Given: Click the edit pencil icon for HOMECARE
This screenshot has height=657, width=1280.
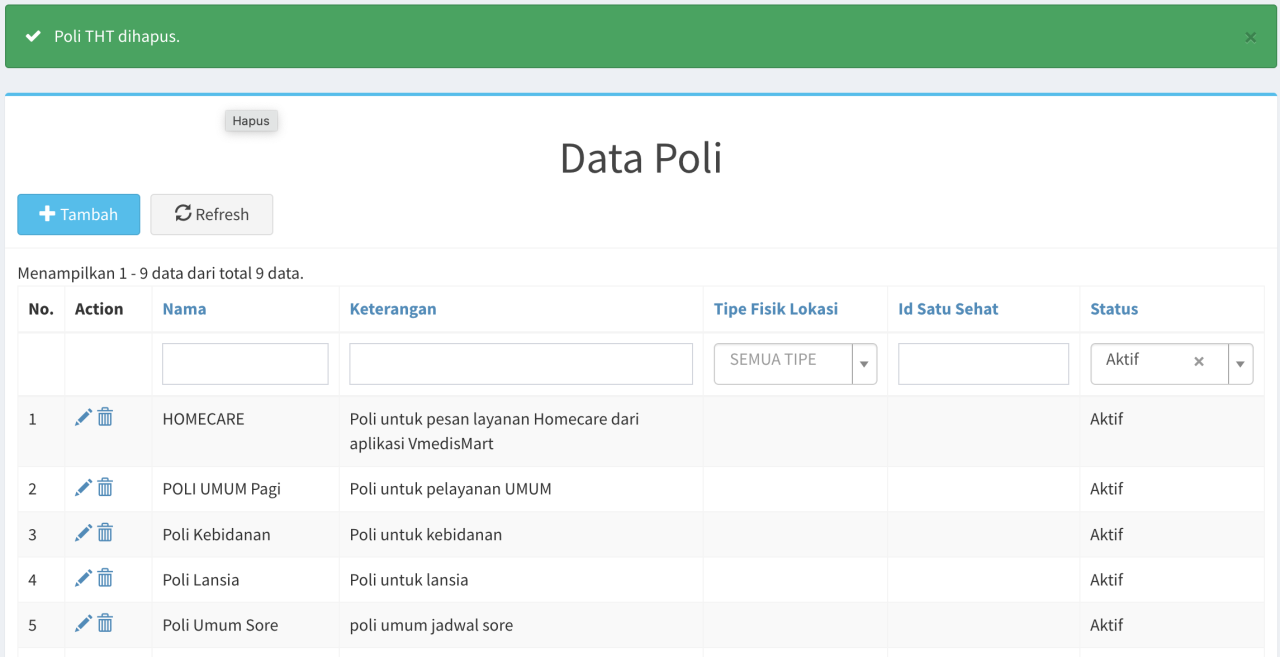Looking at the screenshot, I should pyautogui.click(x=83, y=418).
